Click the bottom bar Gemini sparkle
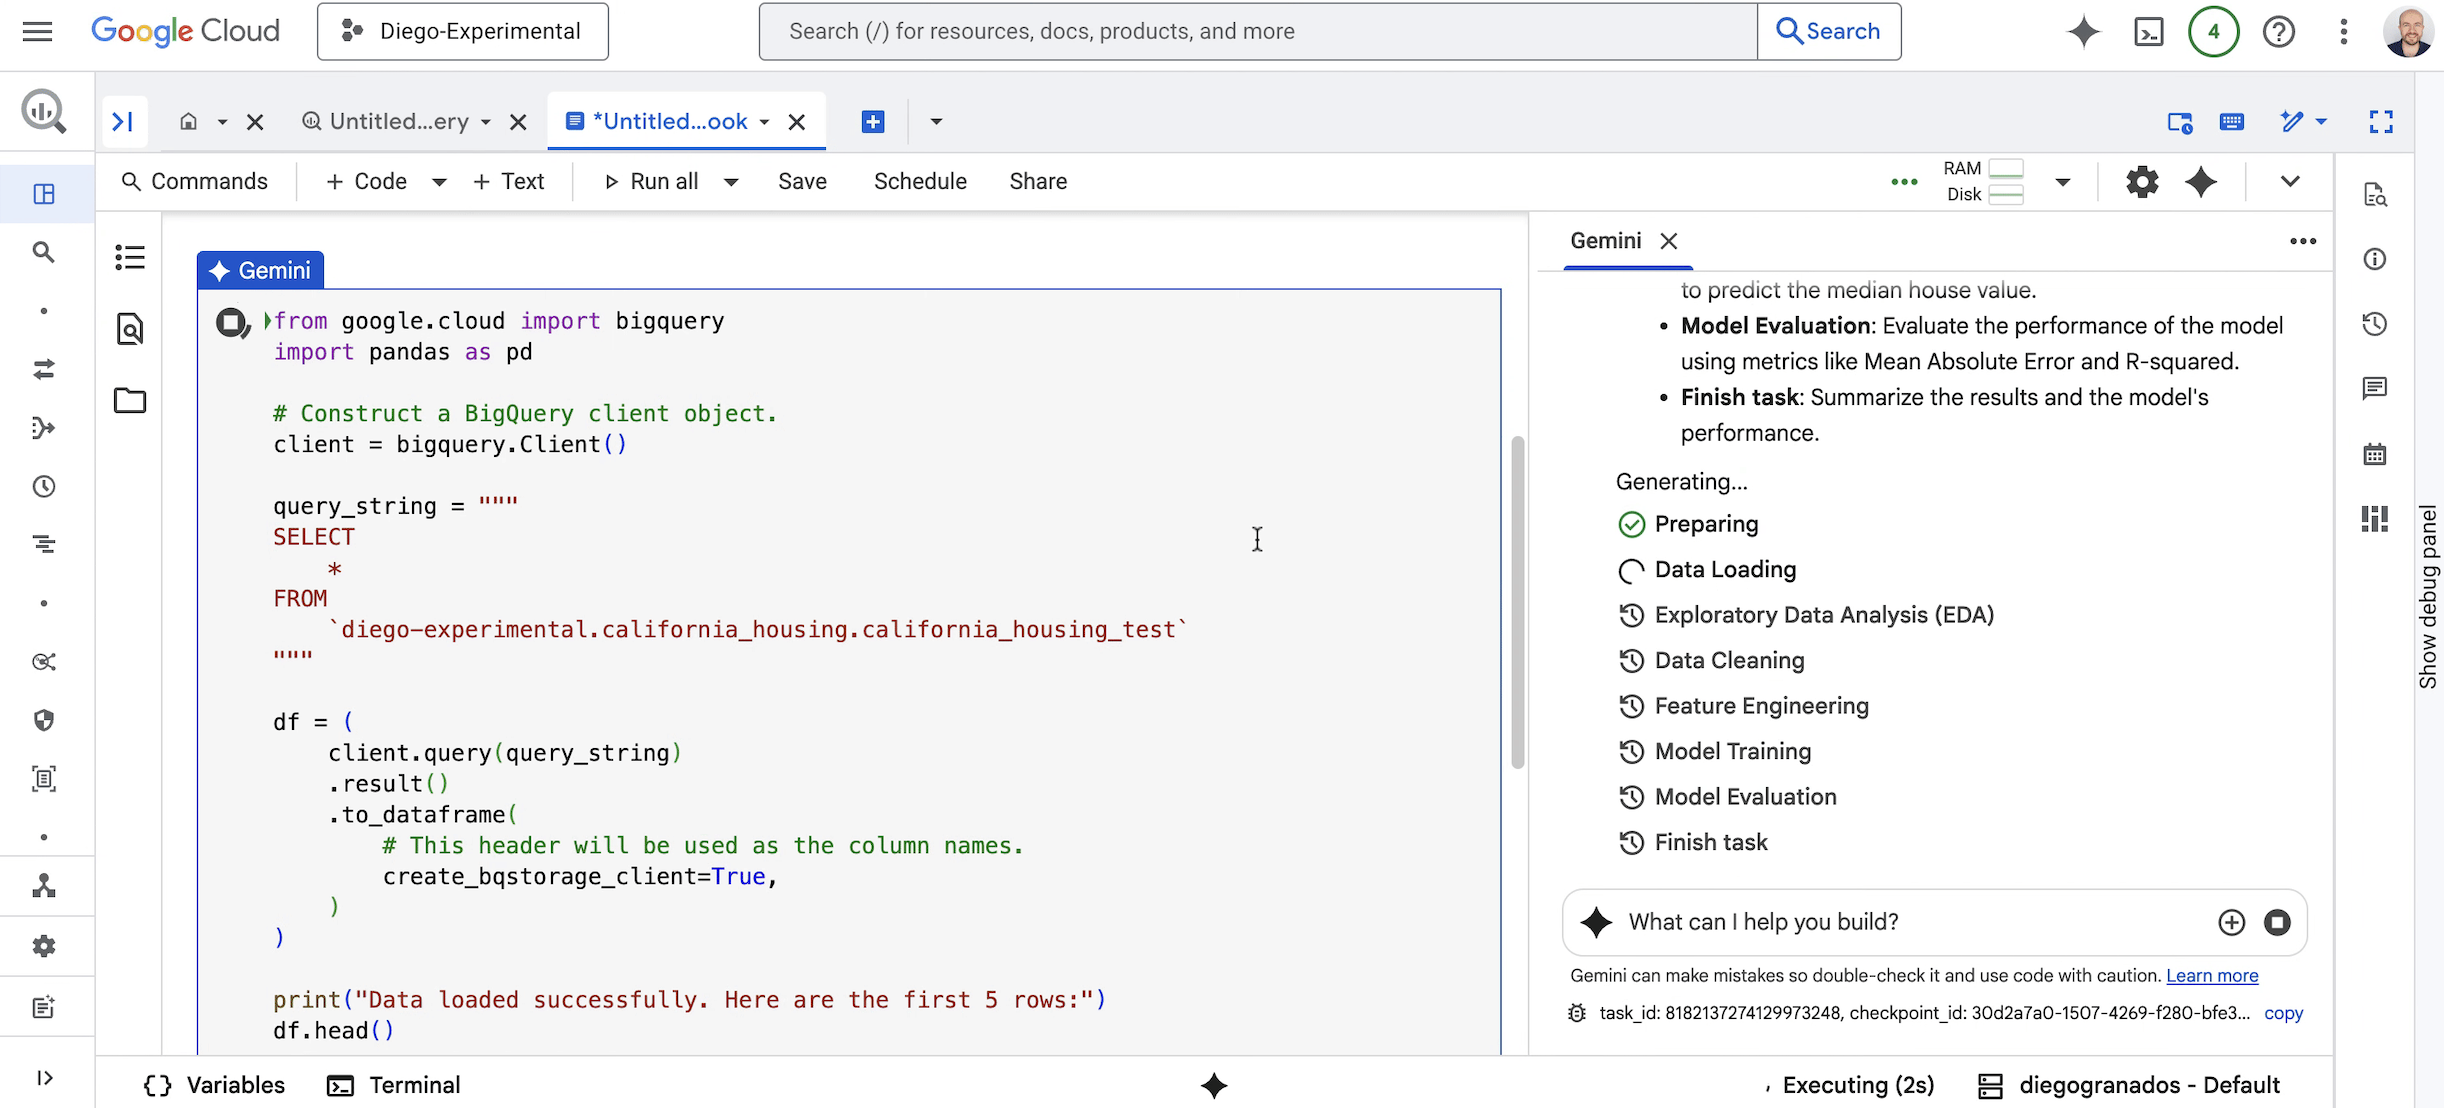 1214,1085
